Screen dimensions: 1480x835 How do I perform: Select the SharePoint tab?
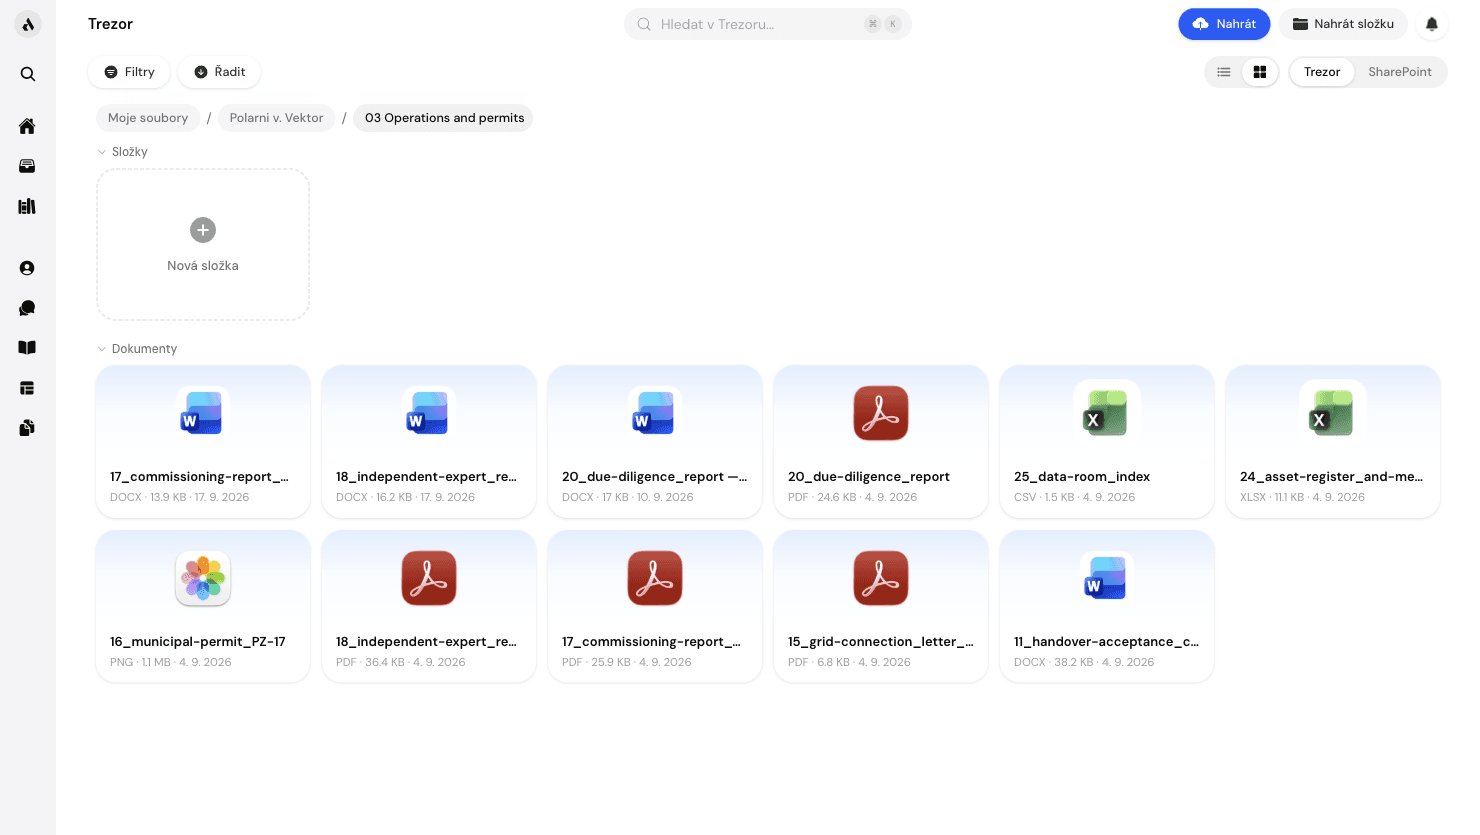coord(1400,72)
